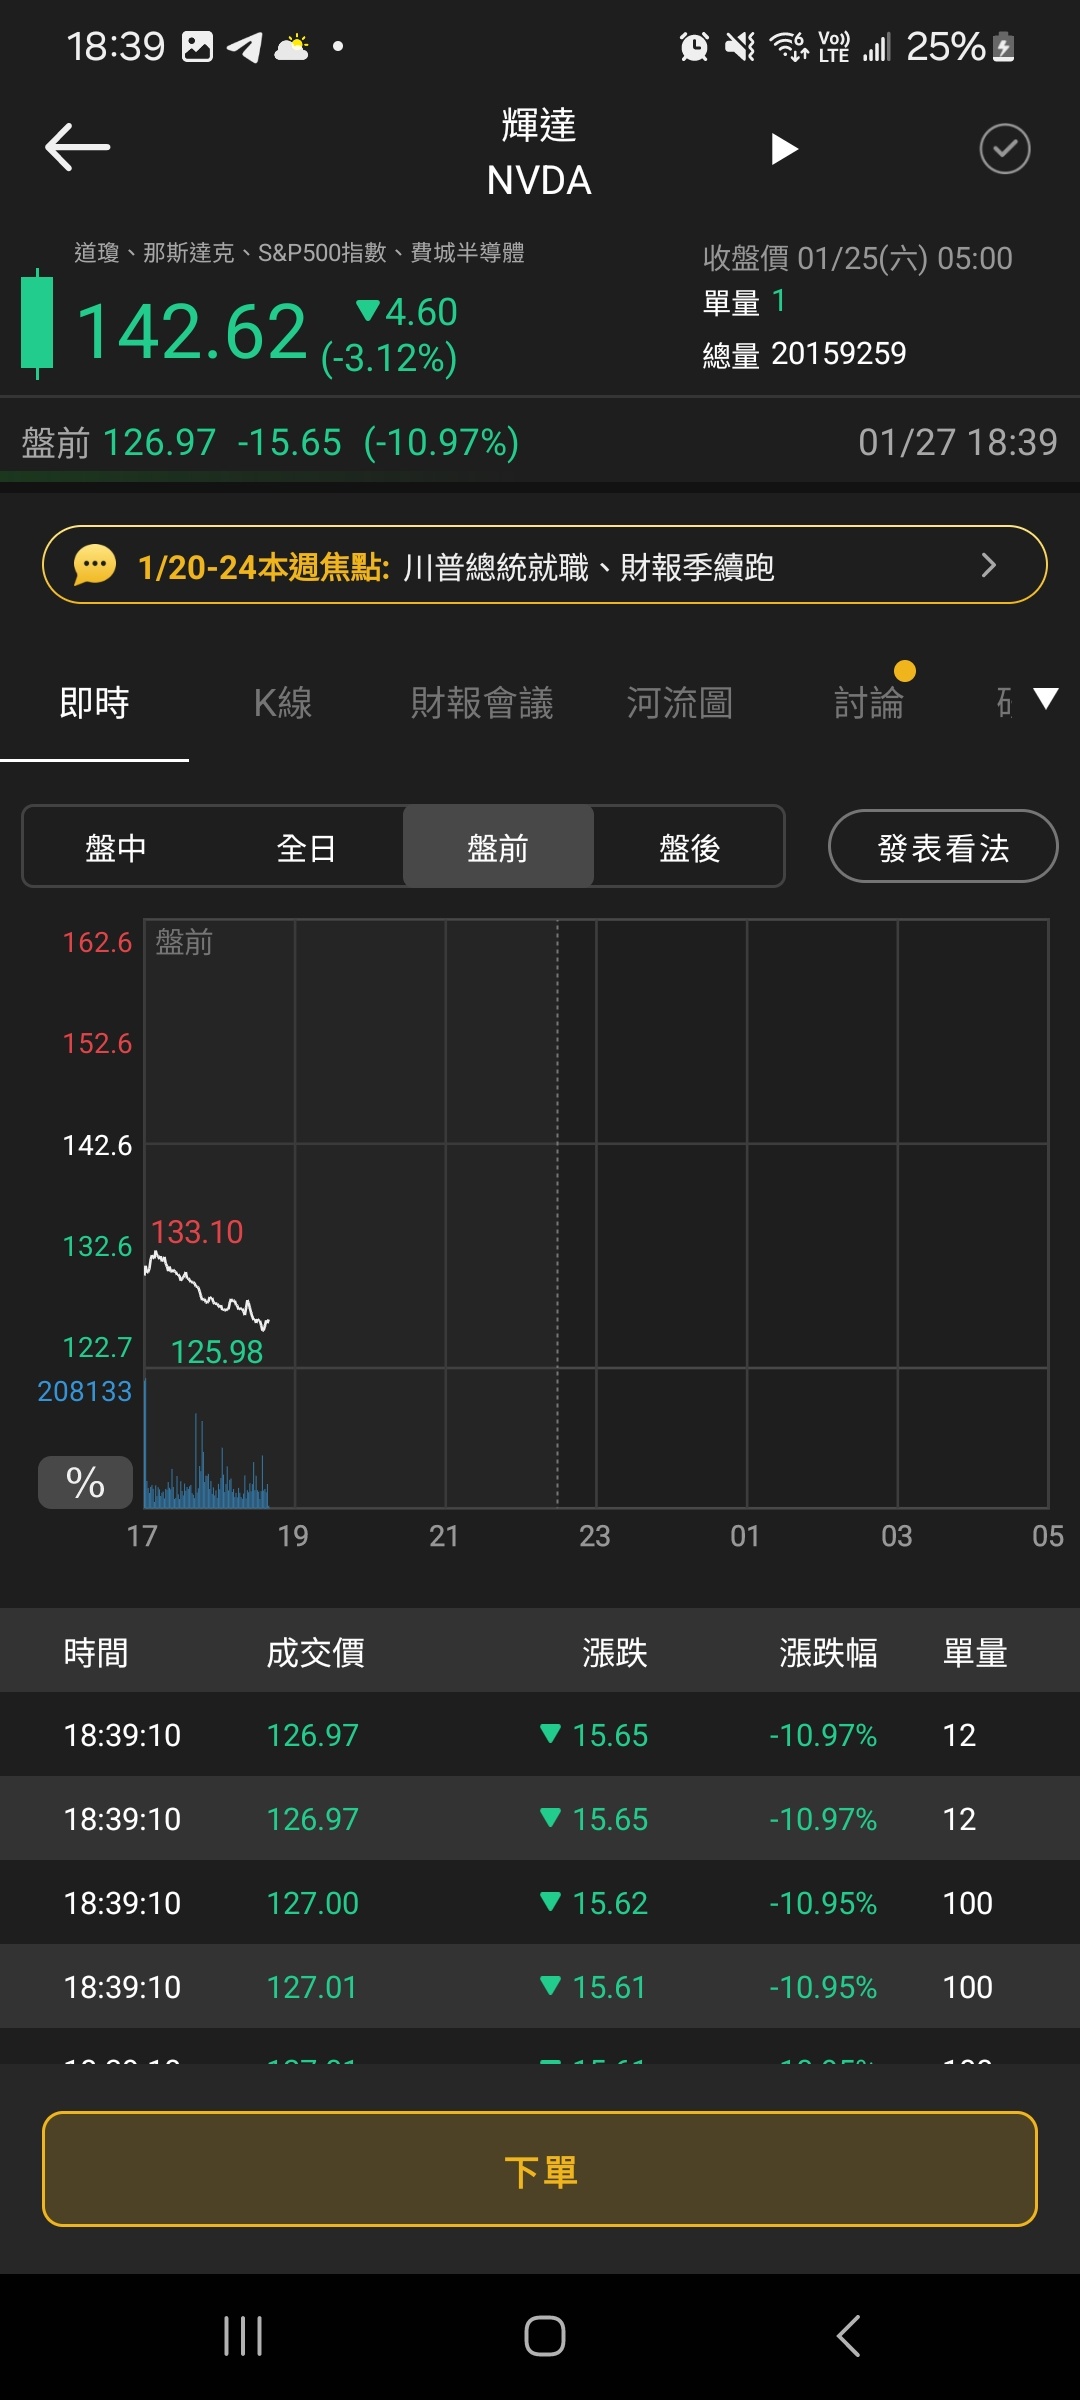Tap the 漲跌幅 column header
Viewport: 1080px width, 2400px height.
coord(828,1653)
